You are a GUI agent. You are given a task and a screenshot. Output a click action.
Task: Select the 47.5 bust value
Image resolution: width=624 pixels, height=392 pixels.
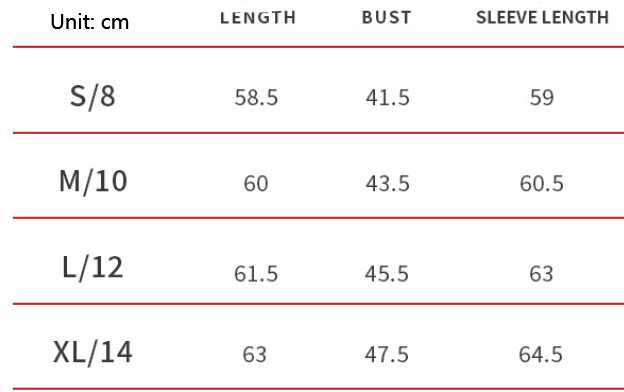point(386,354)
